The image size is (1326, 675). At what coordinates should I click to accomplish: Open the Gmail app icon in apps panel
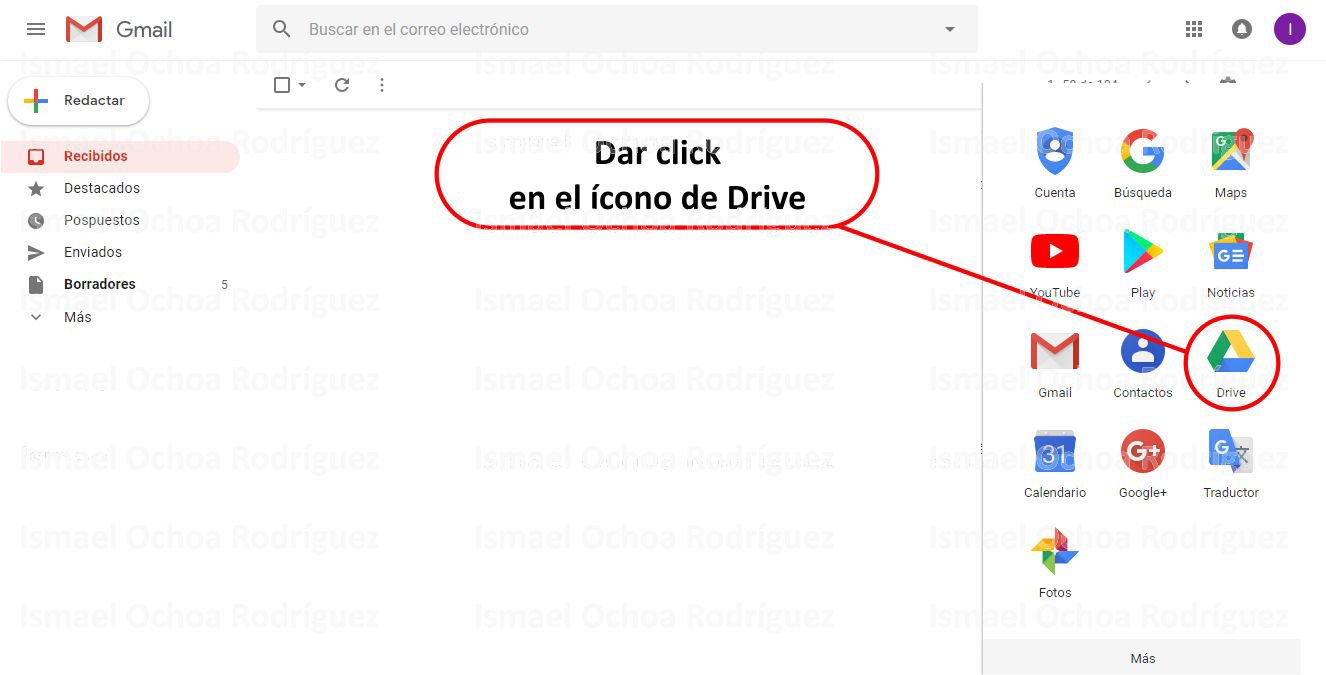[1055, 352]
